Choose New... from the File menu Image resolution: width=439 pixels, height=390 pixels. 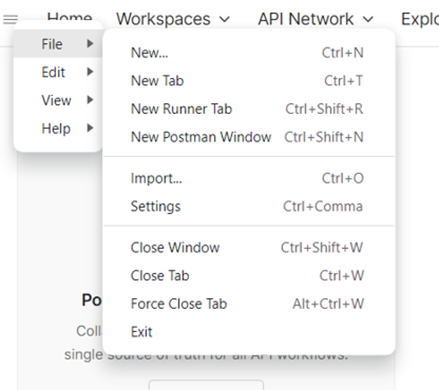pos(249,53)
